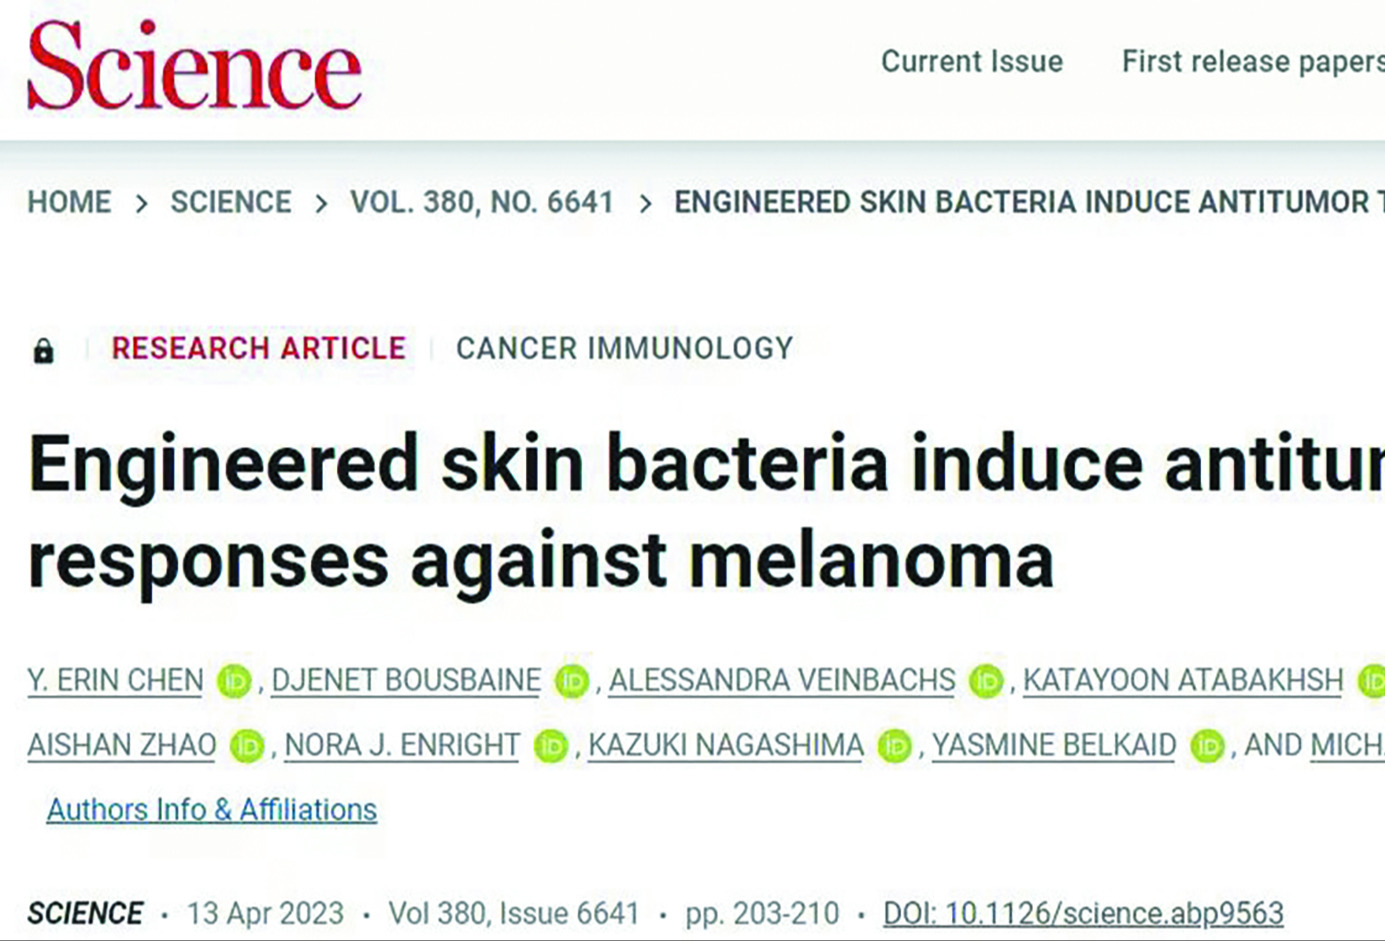The width and height of the screenshot is (1385, 941).
Task: Click ORCID icon next to Yasmine Belkaid
Action: tap(1207, 746)
